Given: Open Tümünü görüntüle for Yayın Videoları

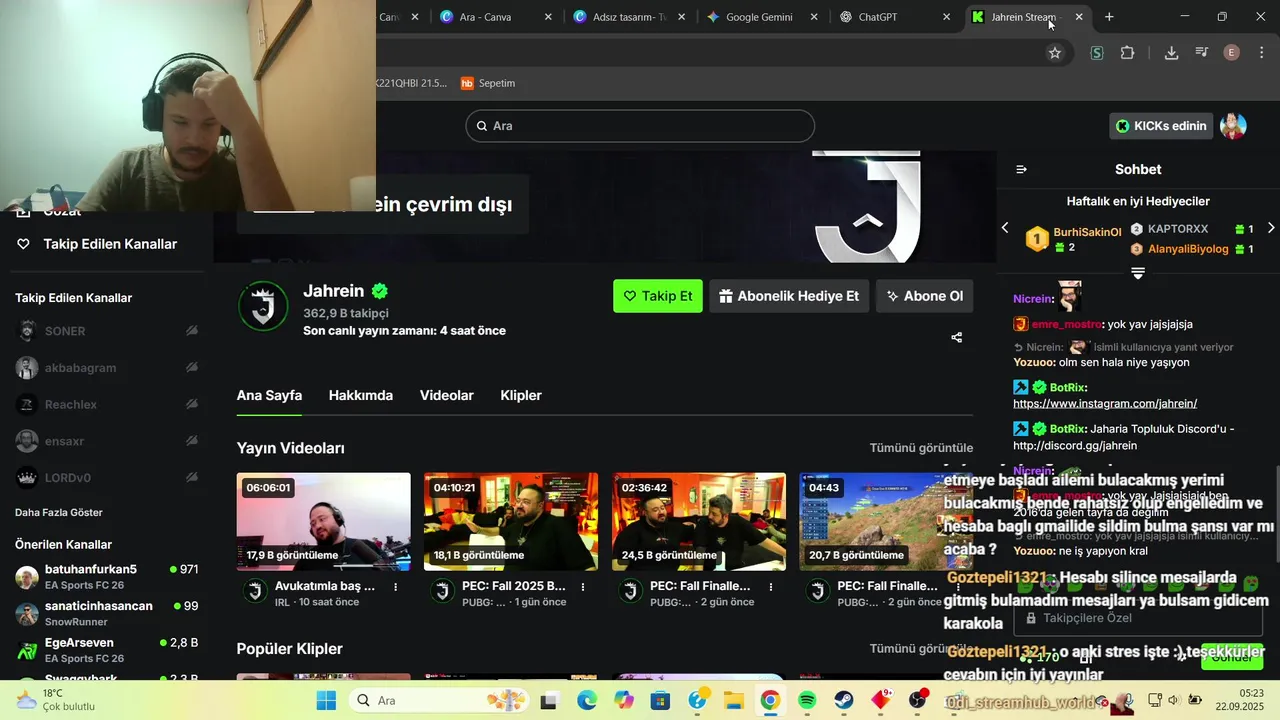Looking at the screenshot, I should tap(921, 448).
